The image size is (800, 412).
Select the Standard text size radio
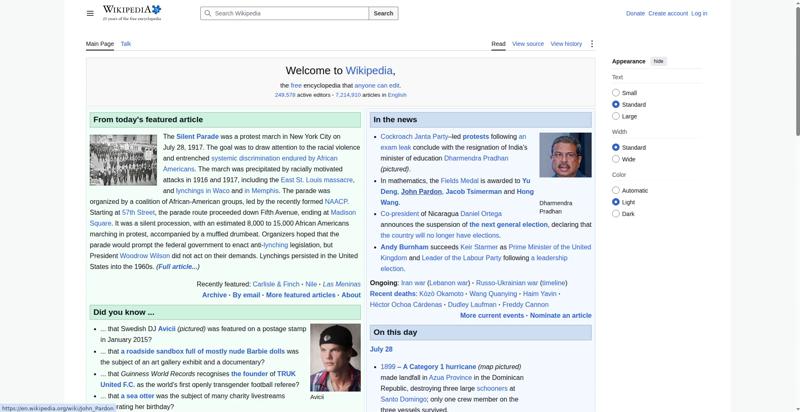coord(616,105)
